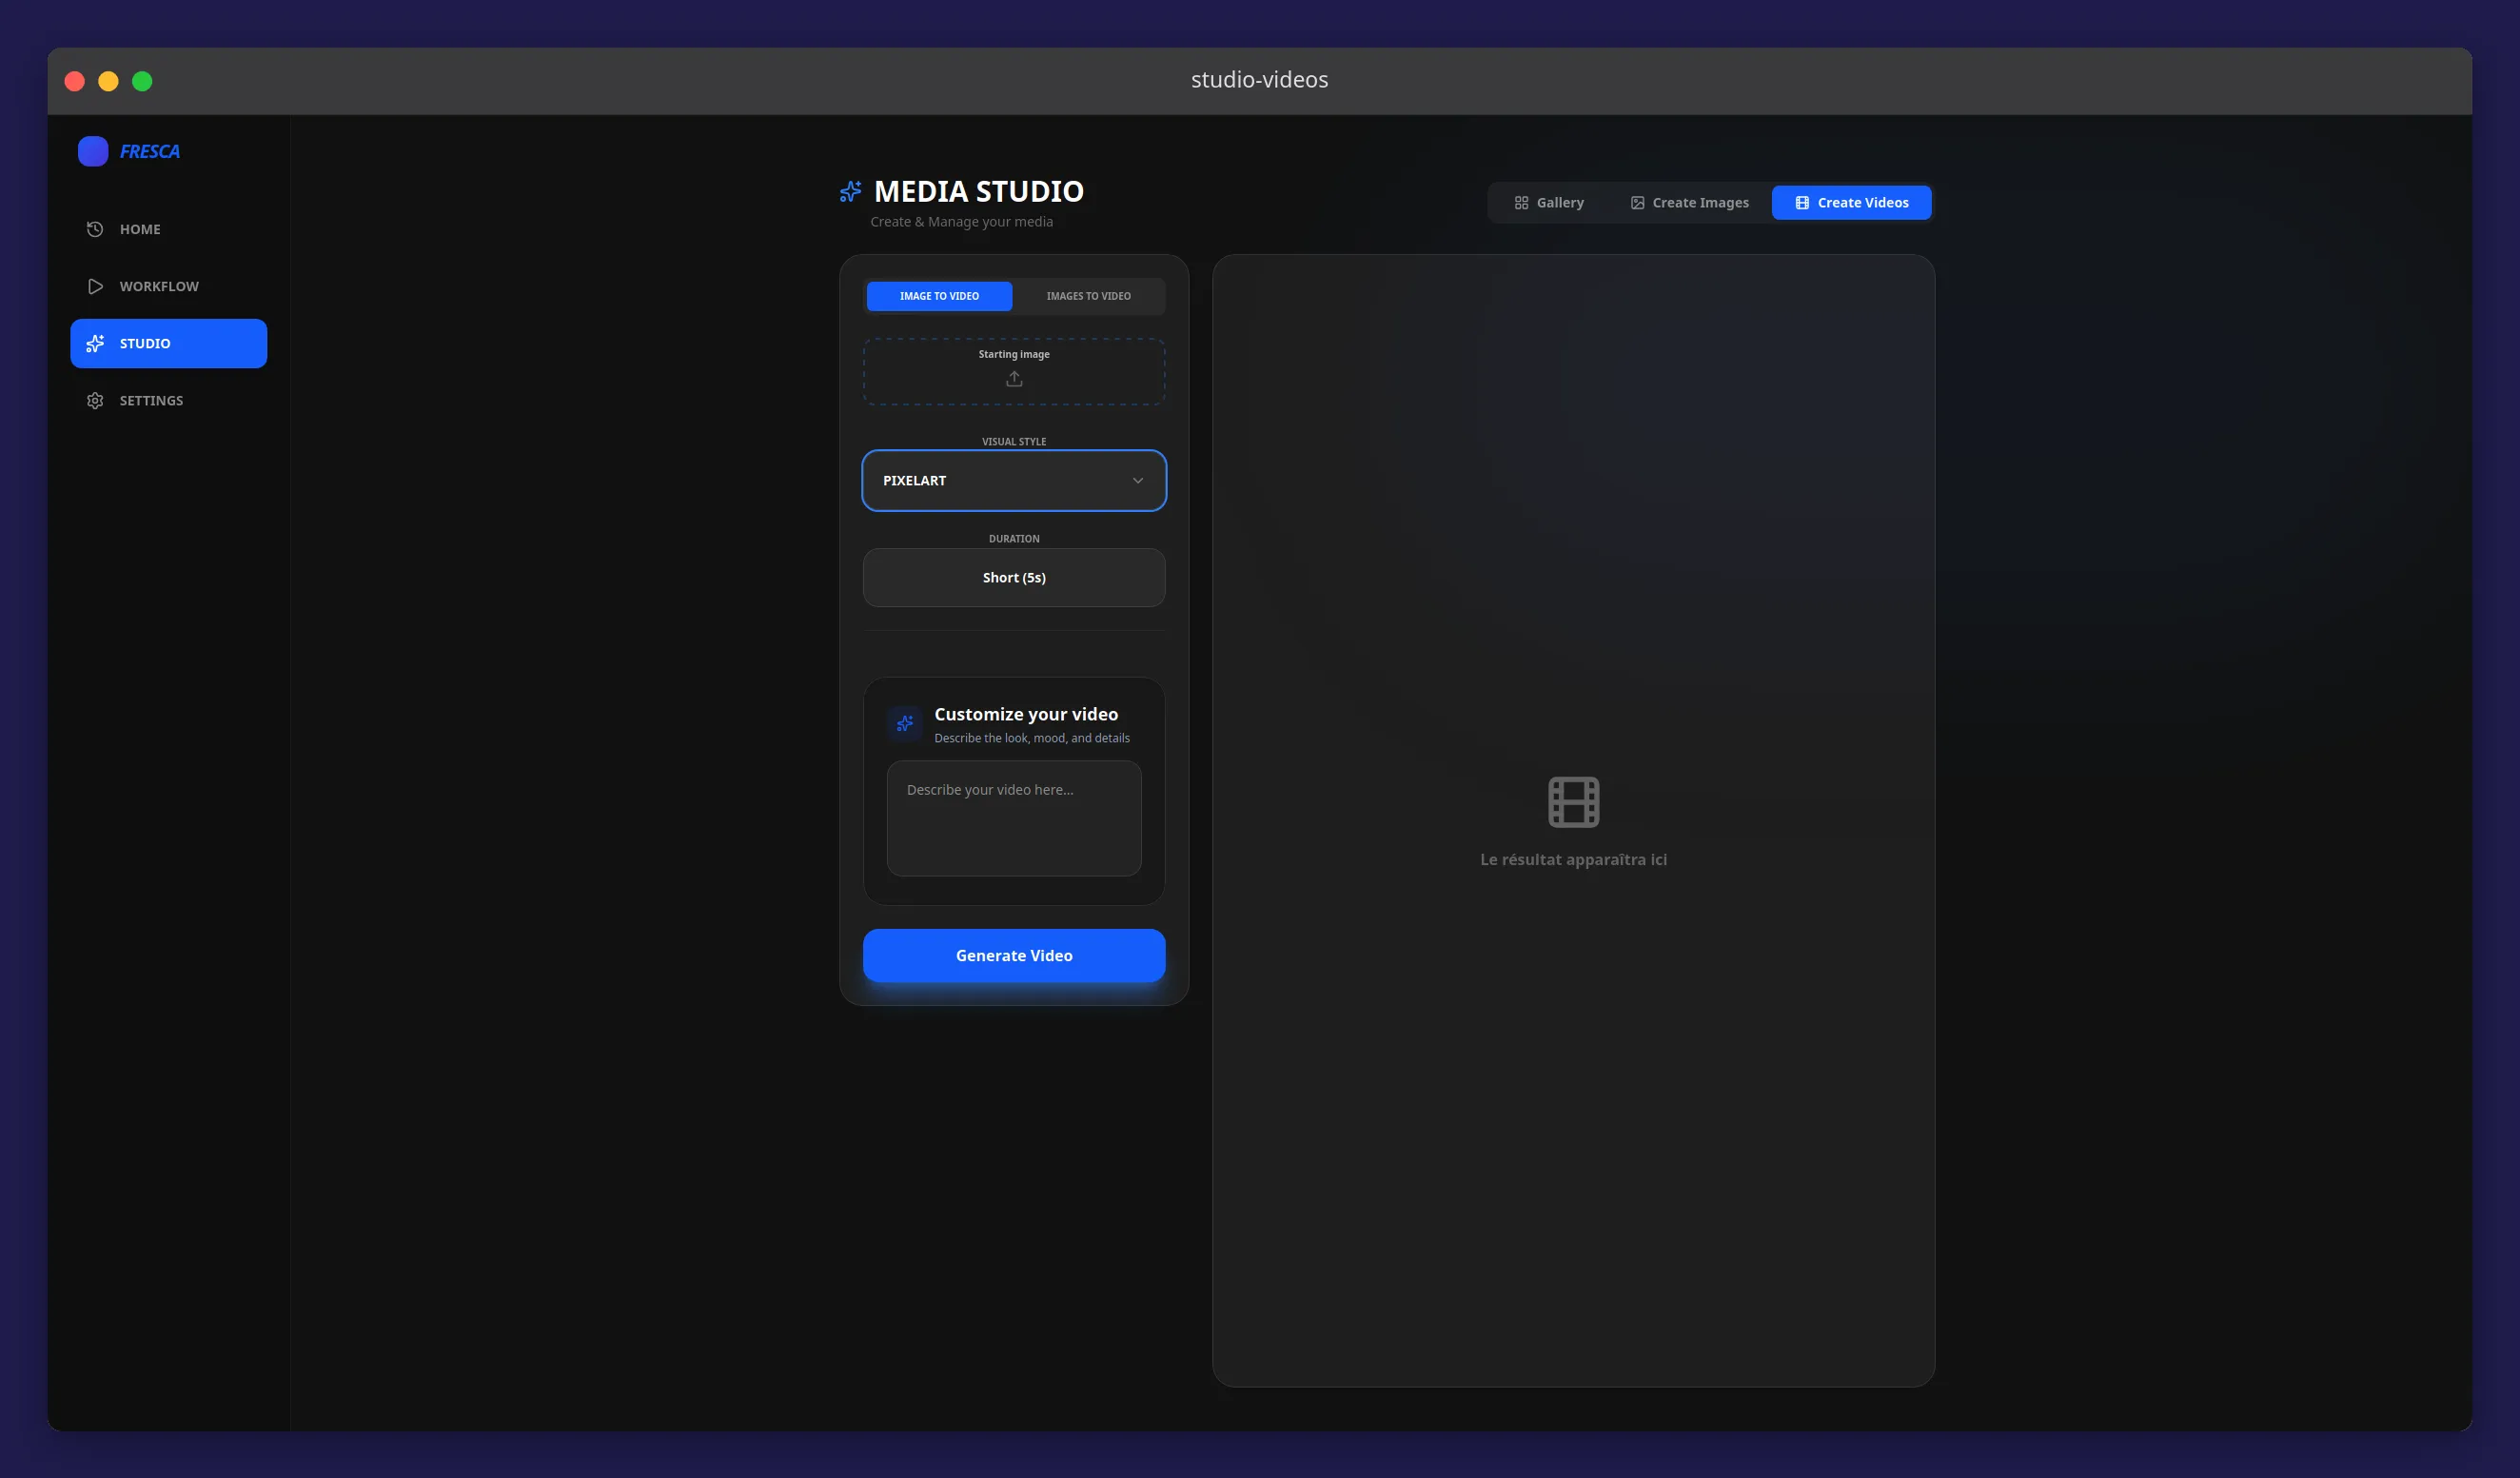Click the chevron of the Visual Style dropdown
Viewport: 2520px width, 1478px height.
coord(1137,481)
